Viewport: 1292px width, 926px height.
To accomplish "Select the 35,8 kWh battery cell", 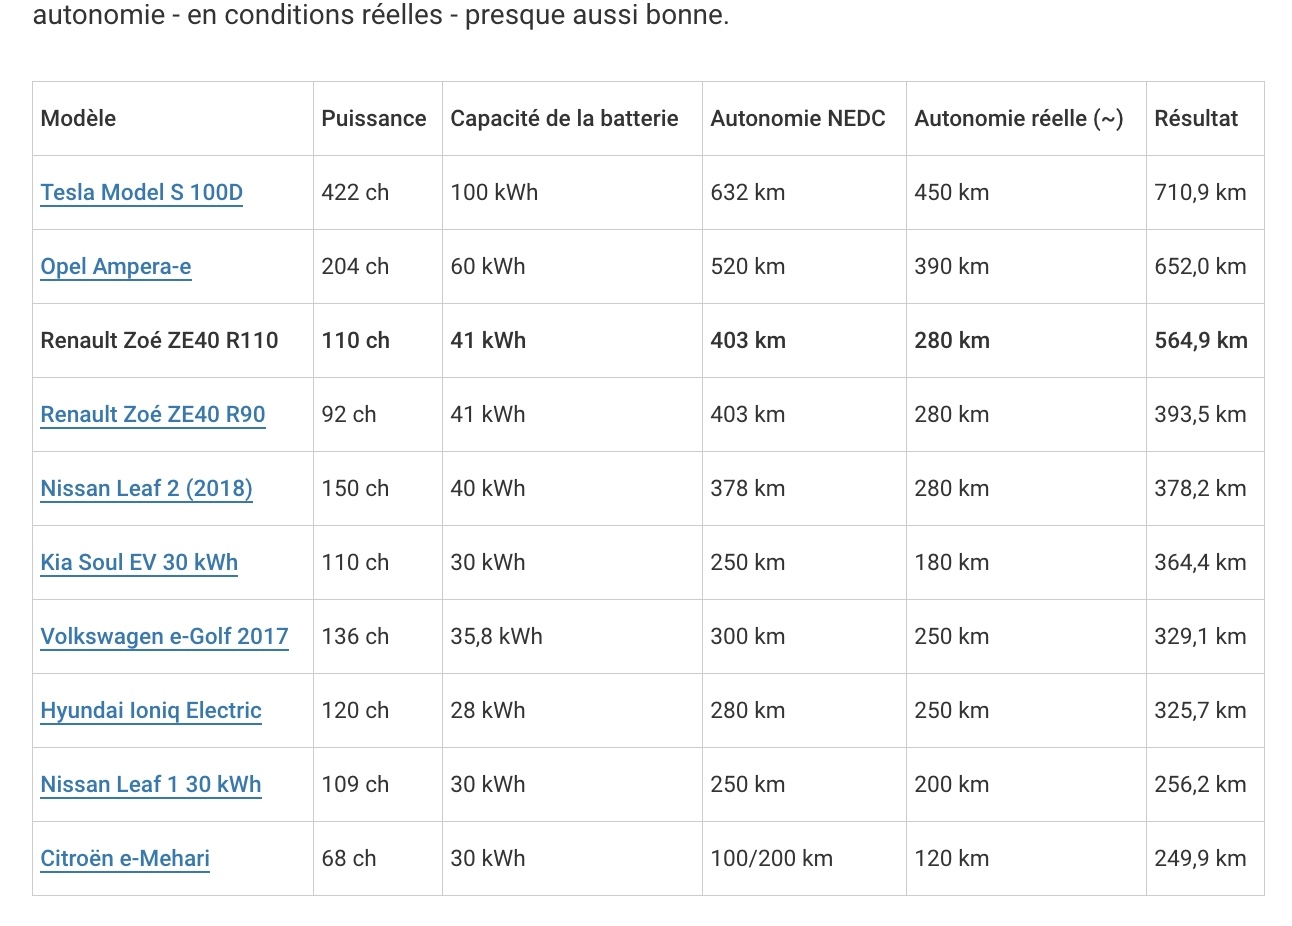I will (x=496, y=636).
